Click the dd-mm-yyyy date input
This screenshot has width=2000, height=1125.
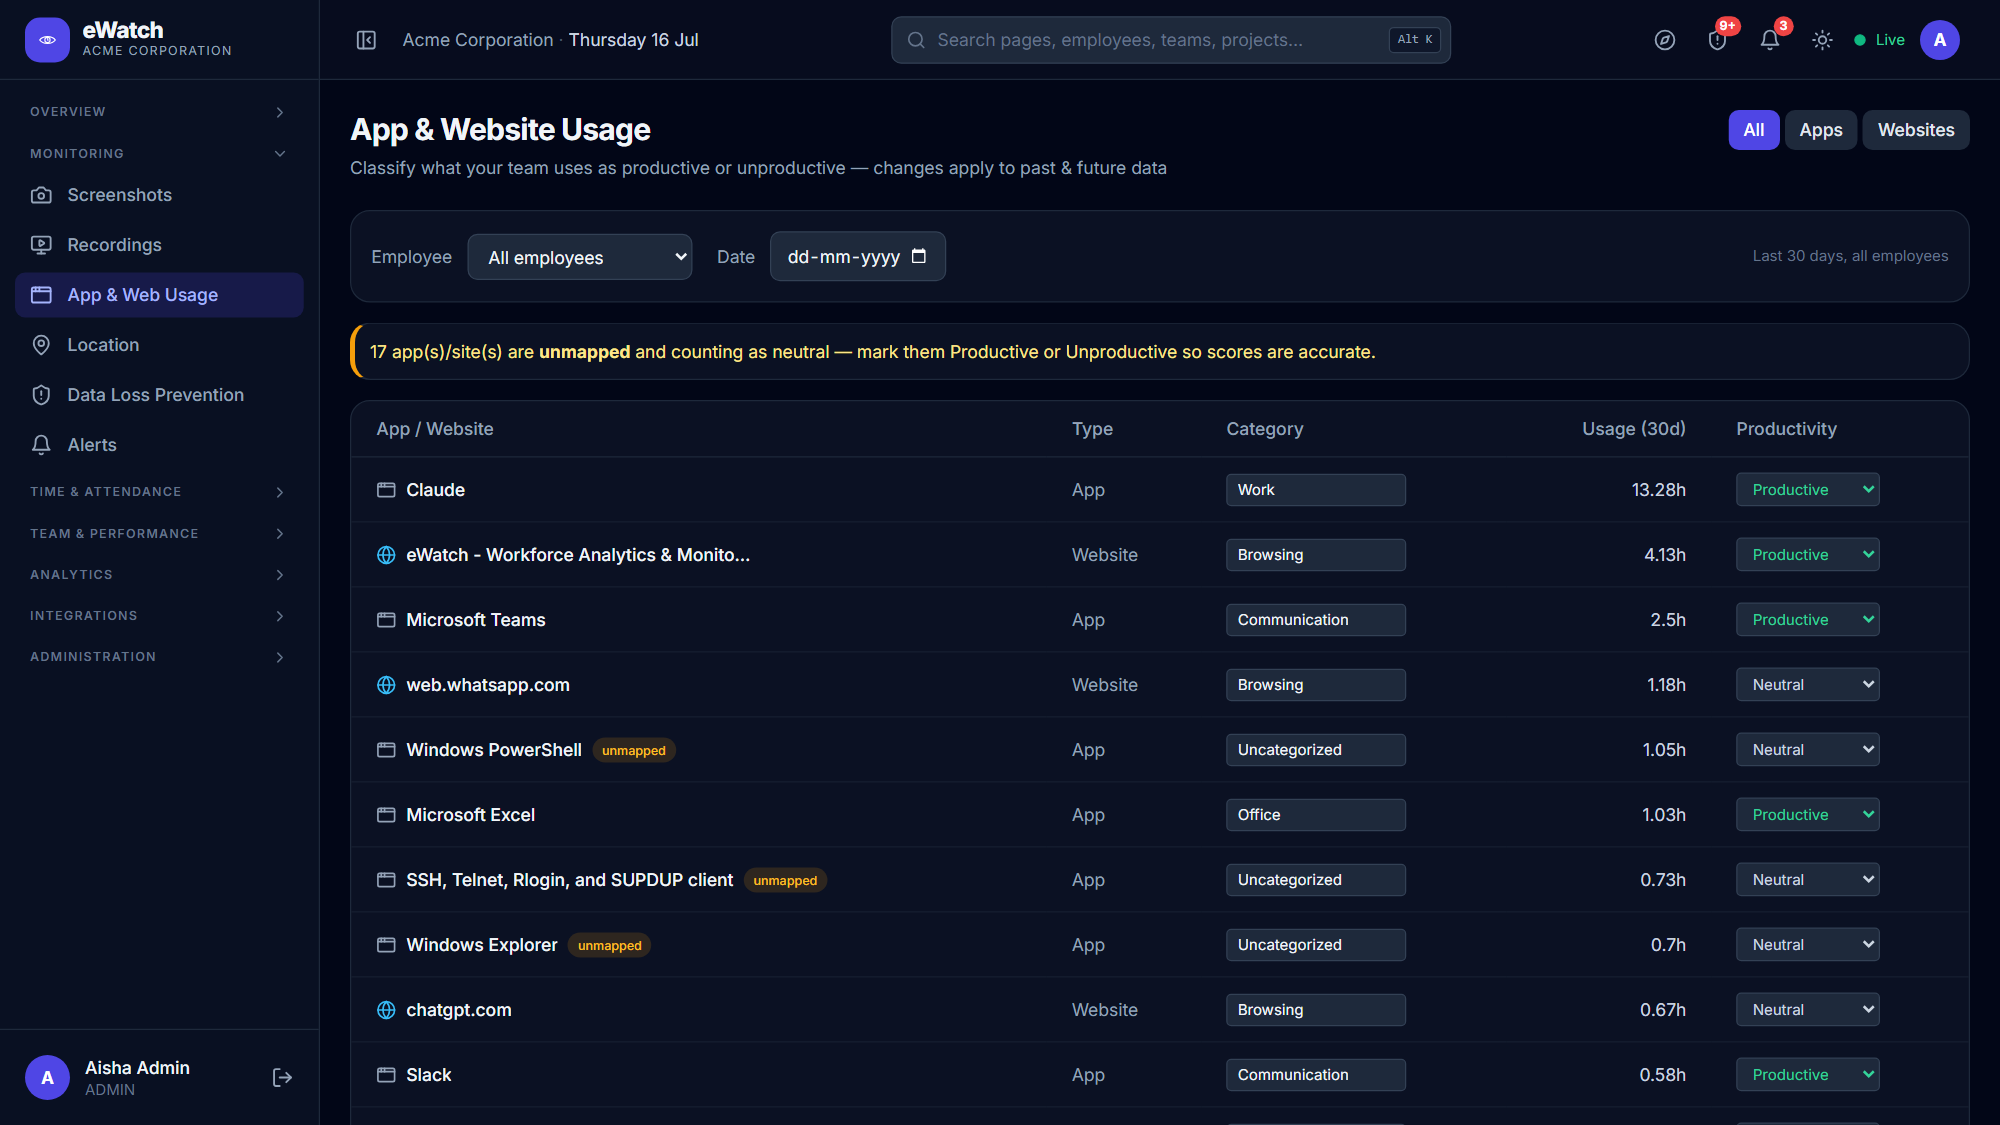click(x=857, y=257)
